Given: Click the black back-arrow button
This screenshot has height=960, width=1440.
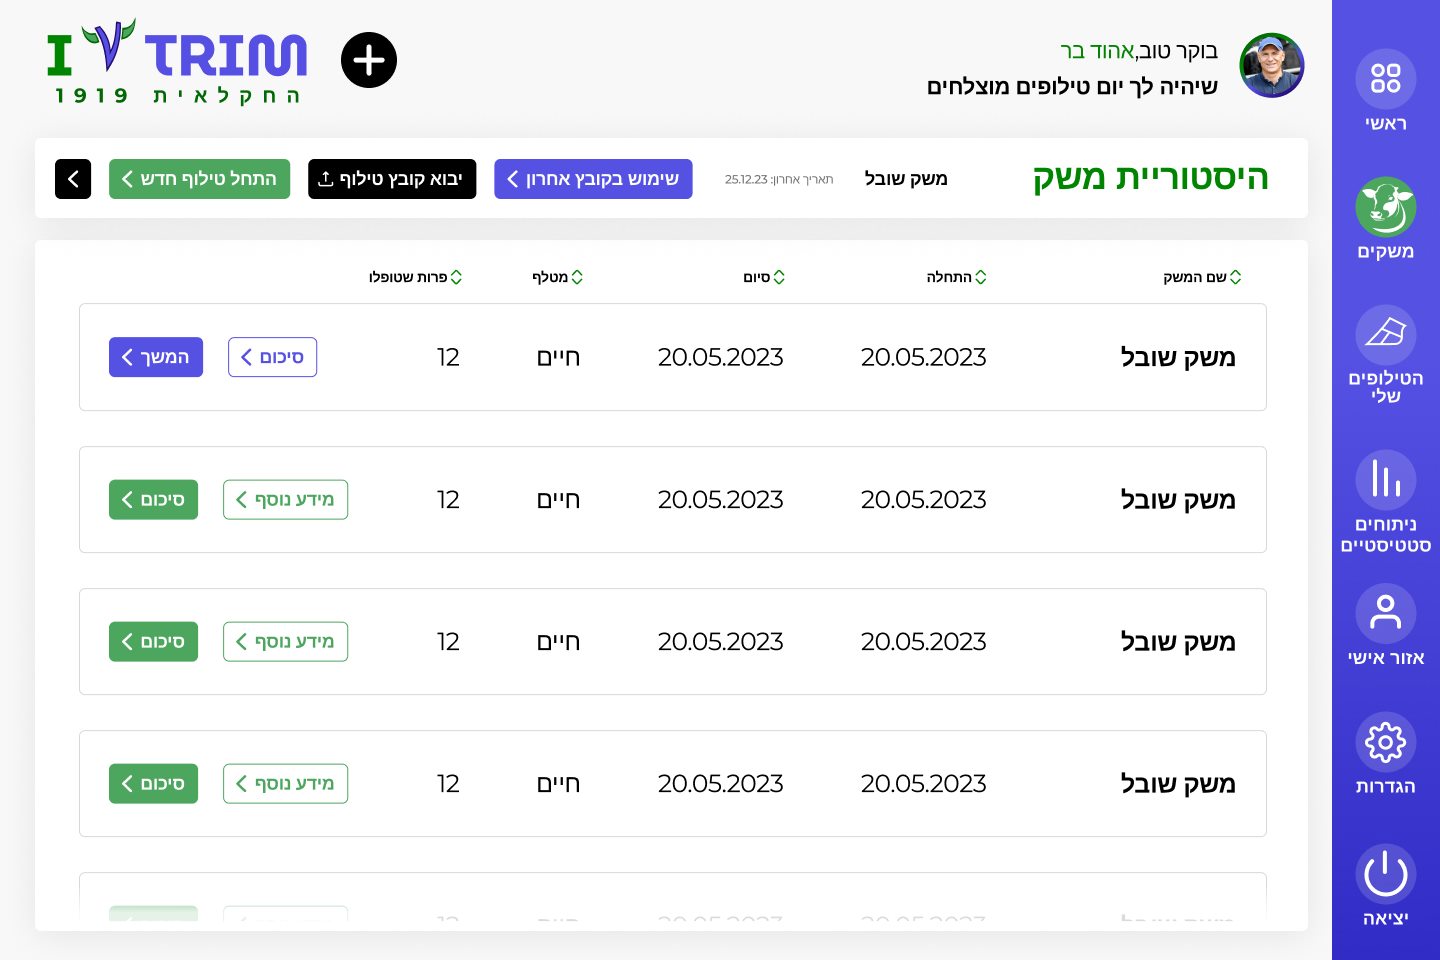Looking at the screenshot, I should click(x=73, y=179).
